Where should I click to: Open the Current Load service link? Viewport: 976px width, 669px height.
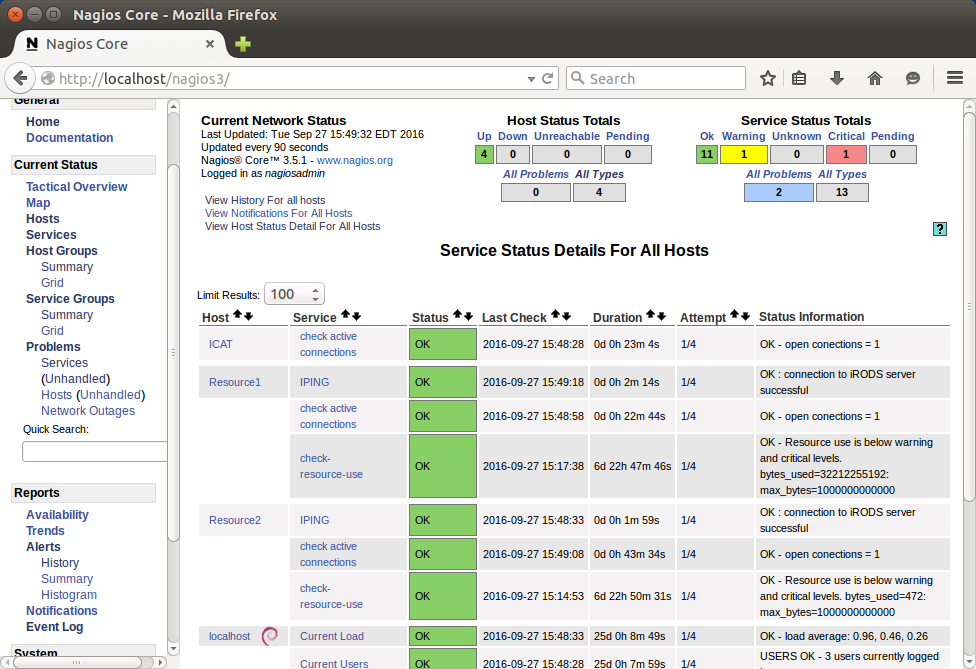[332, 636]
